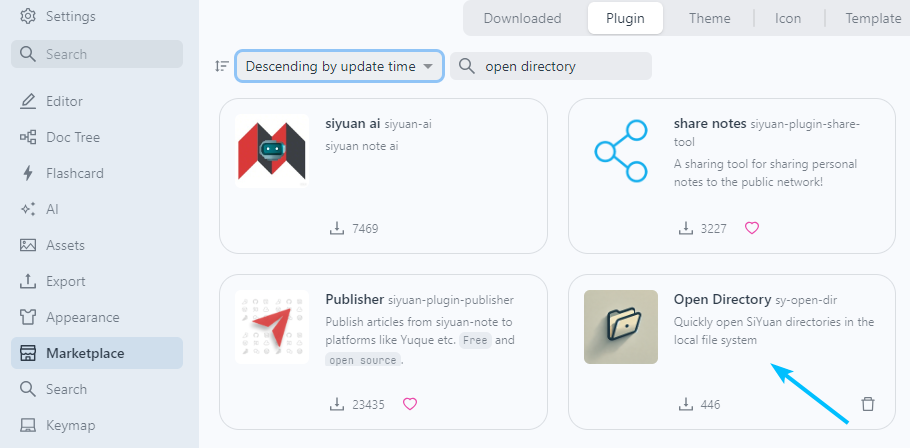Click the sort order icon beside dropdown

(x=222, y=66)
